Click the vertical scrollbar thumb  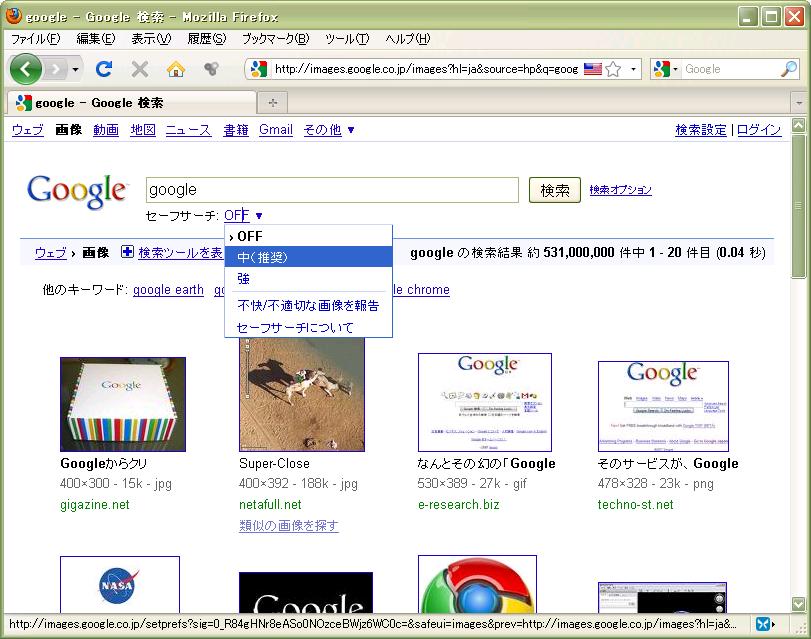point(799,205)
